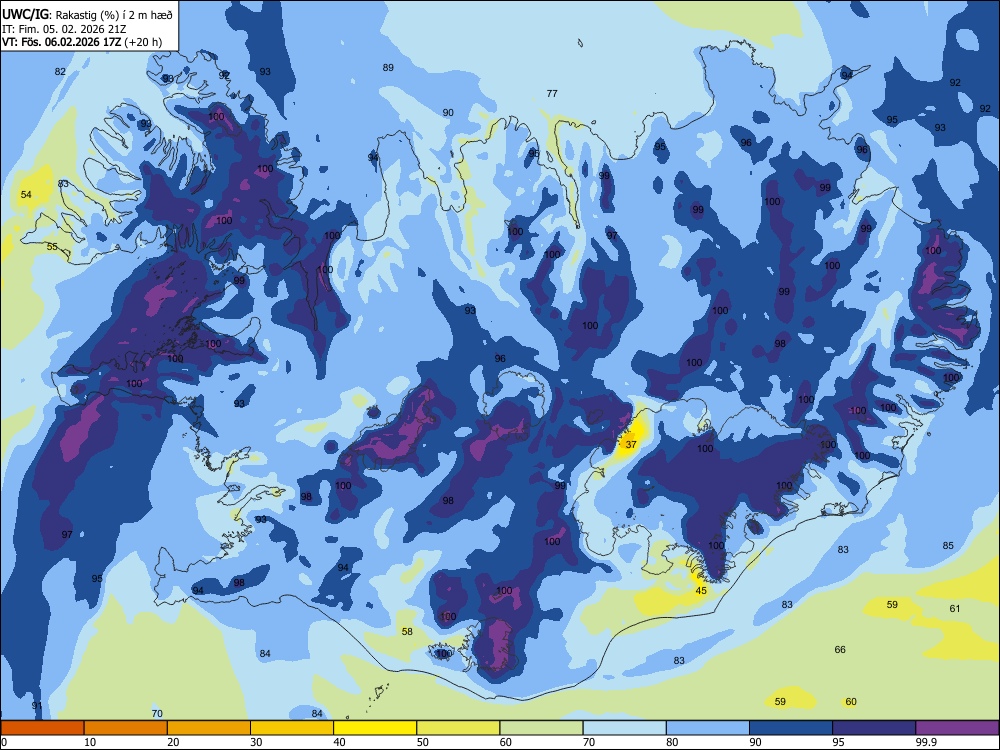This screenshot has width=1000, height=750.
Task: Click the legend tick label 0
Action: pos(4,742)
